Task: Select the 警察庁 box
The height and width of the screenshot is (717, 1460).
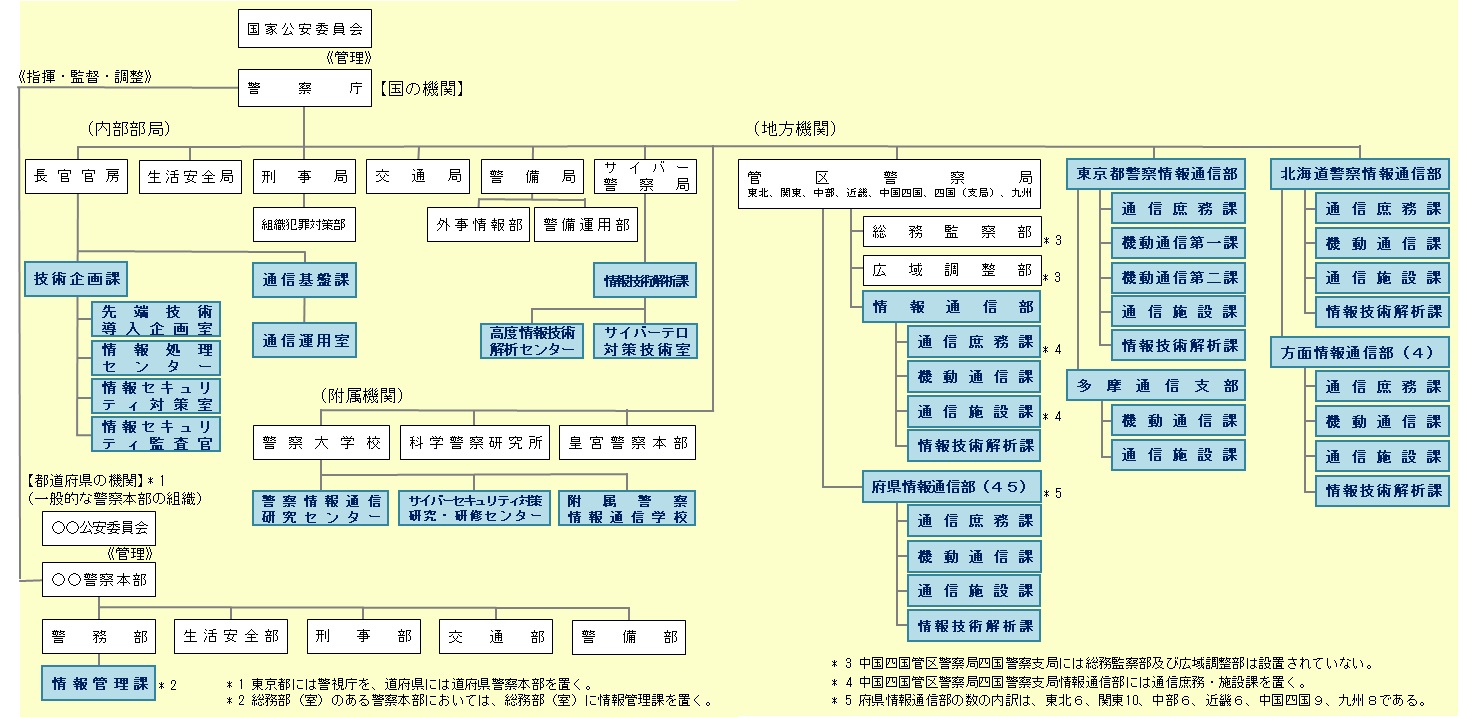Action: (x=305, y=89)
